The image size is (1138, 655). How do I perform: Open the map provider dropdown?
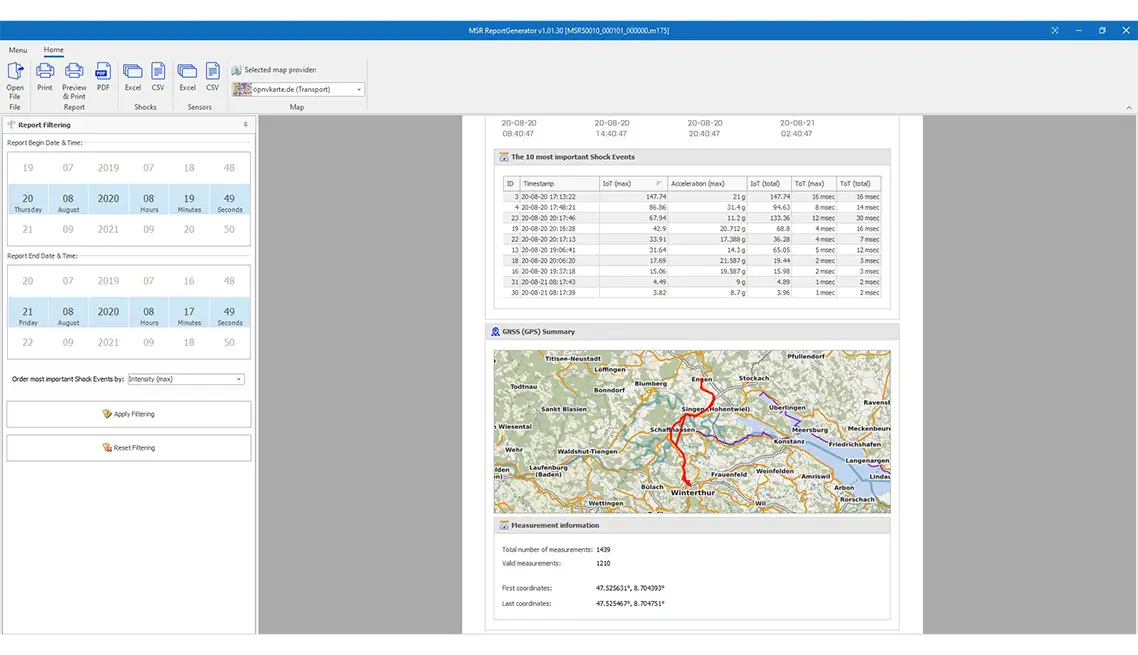(x=359, y=90)
